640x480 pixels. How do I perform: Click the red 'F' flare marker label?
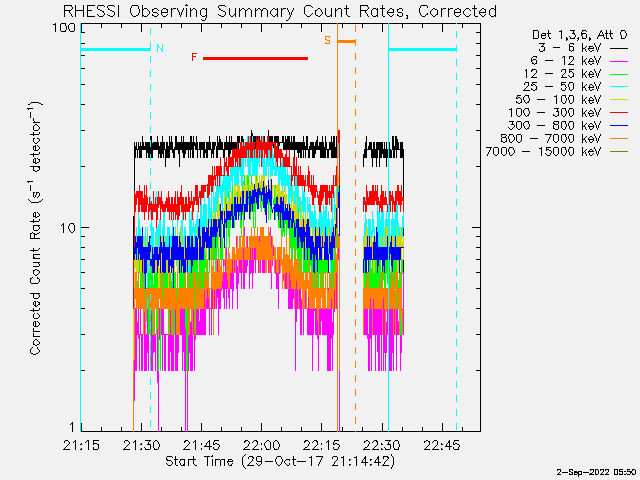(x=194, y=57)
